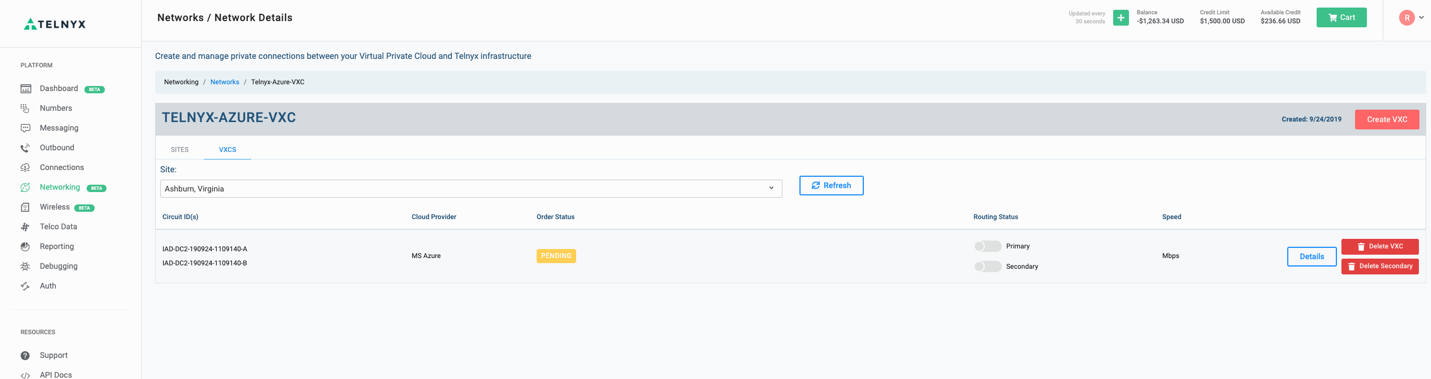Viewport: 1431px width, 379px height.
Task: Click the Outbound phone icon
Action: pyautogui.click(x=26, y=148)
